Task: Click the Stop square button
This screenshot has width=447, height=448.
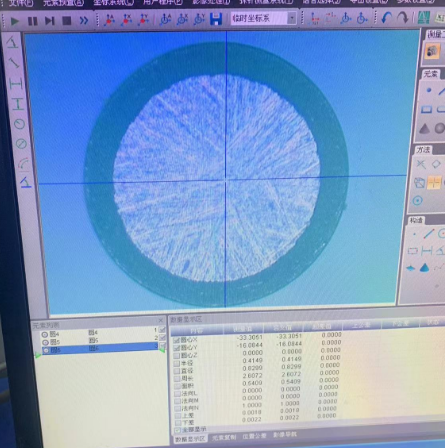Action: point(67,21)
